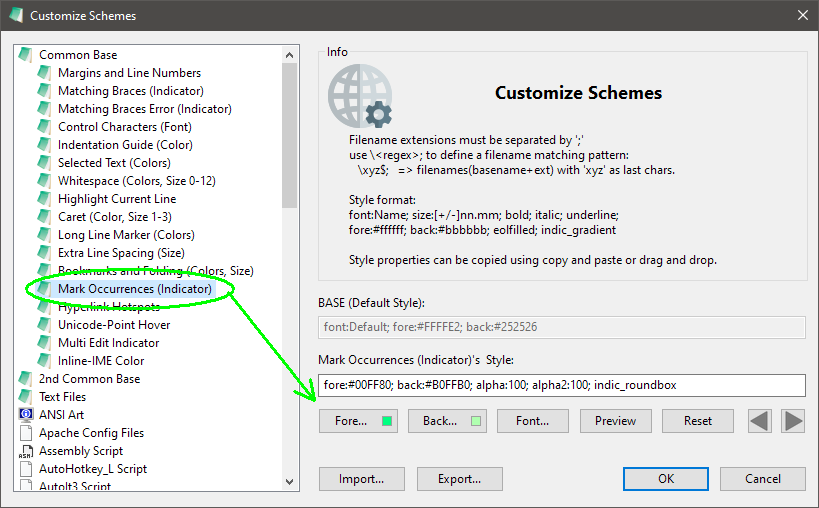Click into the Mark Occurrences style input field
Image resolution: width=819 pixels, height=508 pixels.
tap(561, 385)
